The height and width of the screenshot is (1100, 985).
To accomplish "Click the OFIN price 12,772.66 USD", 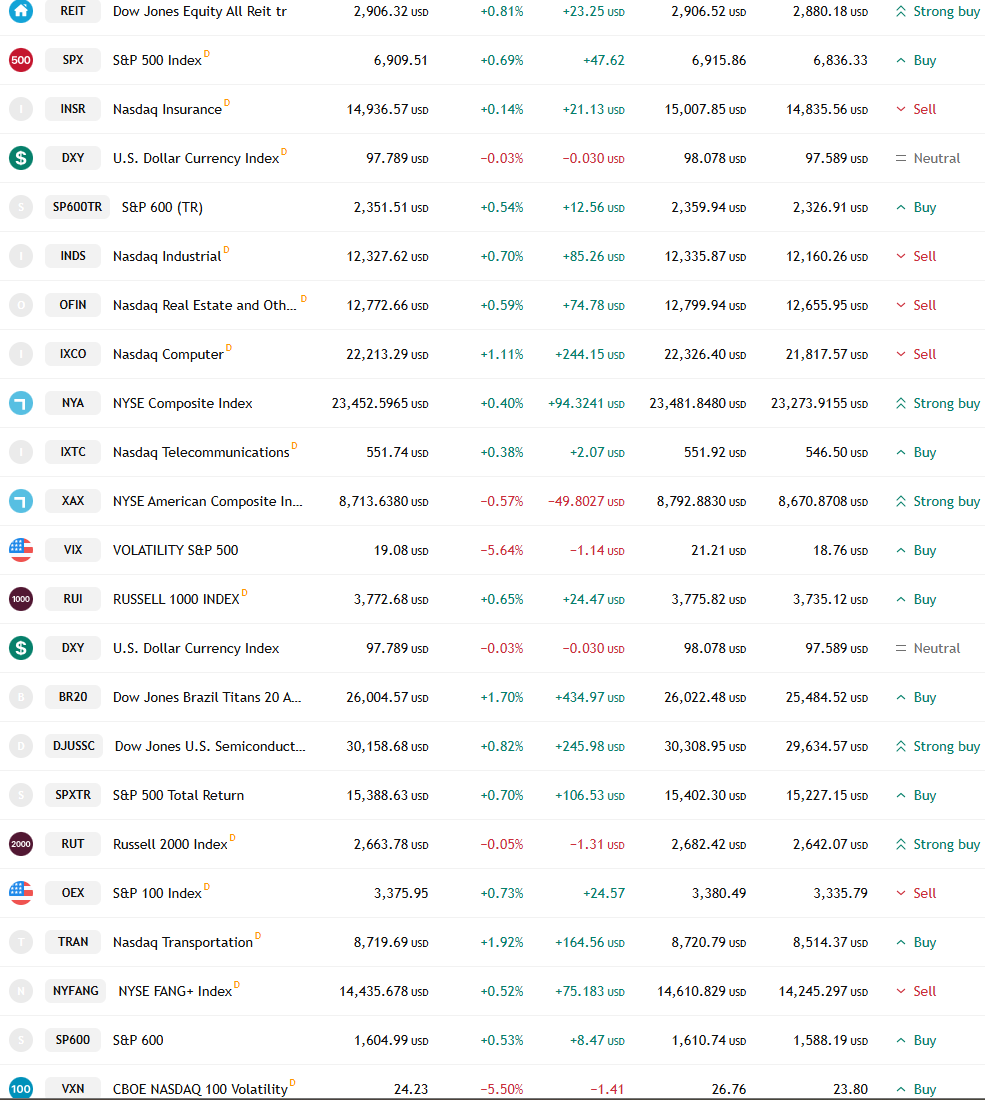I will (387, 305).
